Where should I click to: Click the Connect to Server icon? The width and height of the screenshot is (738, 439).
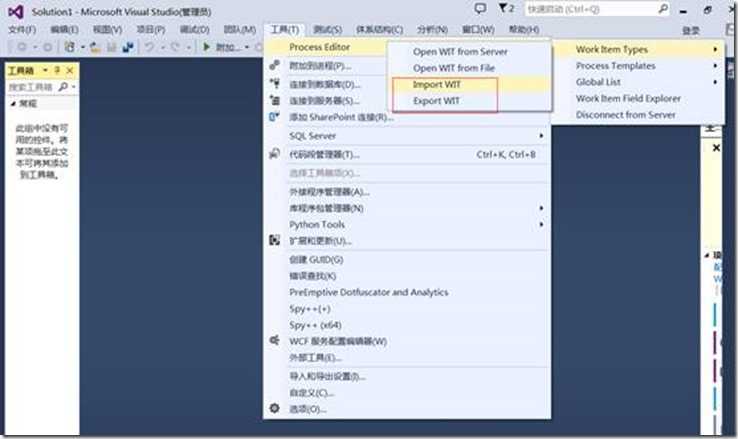coord(274,100)
